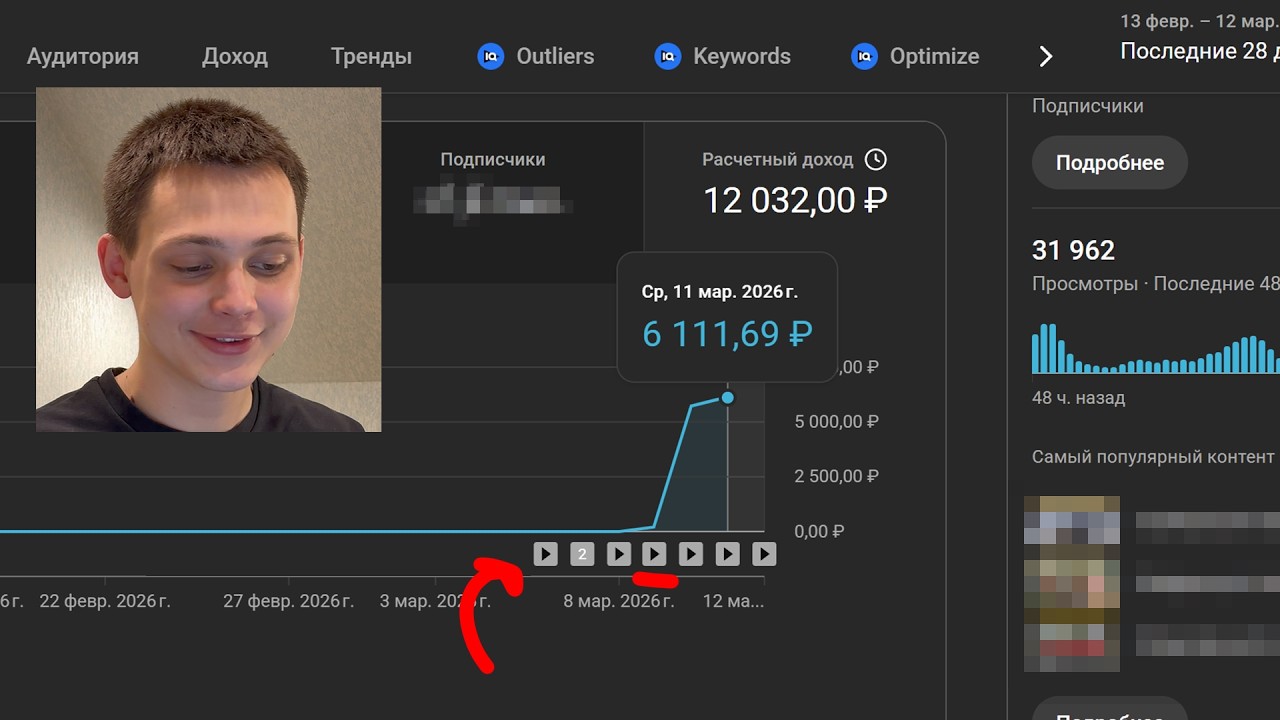Switch to the Доход tab
The height and width of the screenshot is (720, 1280).
(235, 56)
